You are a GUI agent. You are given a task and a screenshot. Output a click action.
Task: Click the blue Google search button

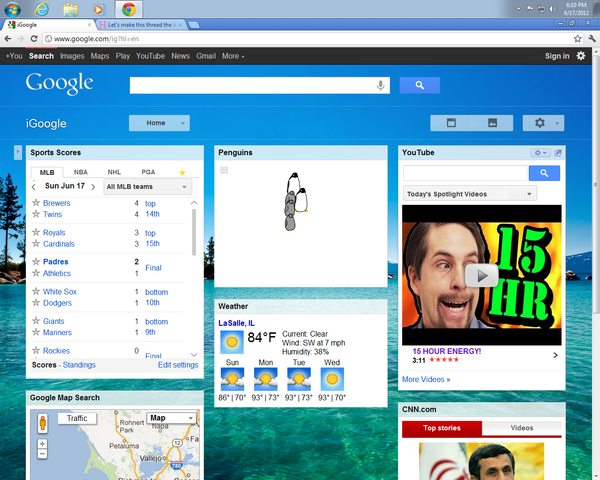coord(420,85)
